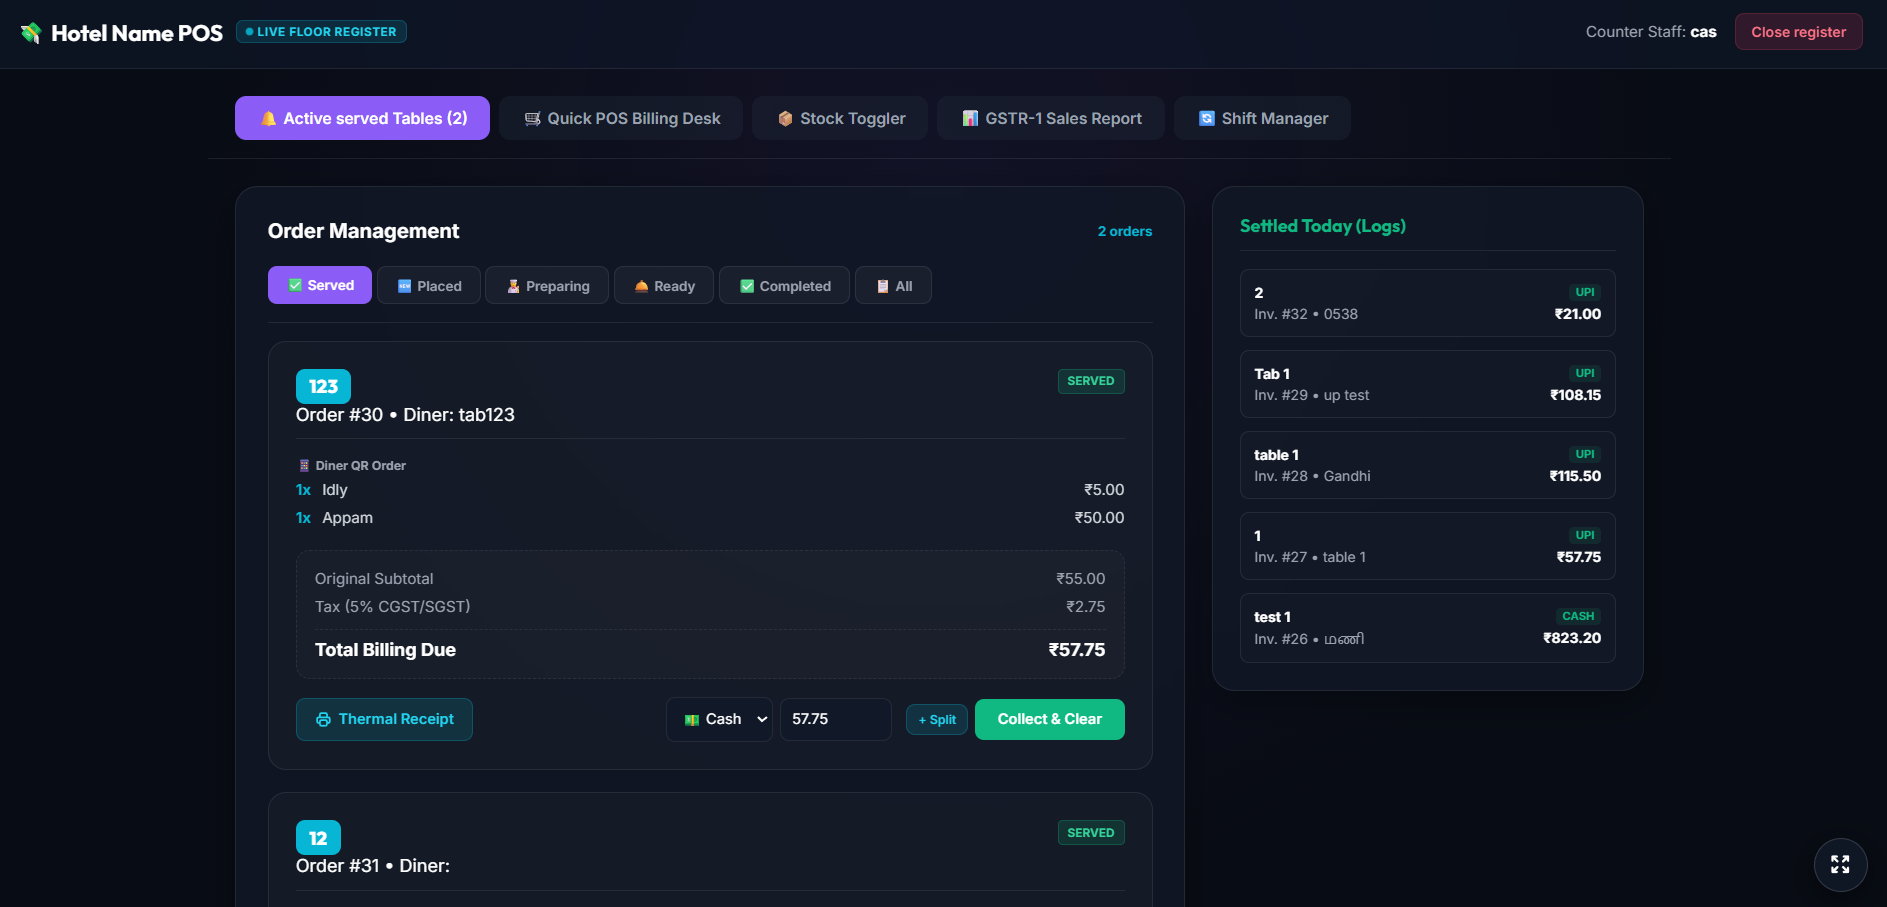1887x907 pixels.
Task: Open the GSTR-1 Sales Report tab
Action: click(1051, 118)
